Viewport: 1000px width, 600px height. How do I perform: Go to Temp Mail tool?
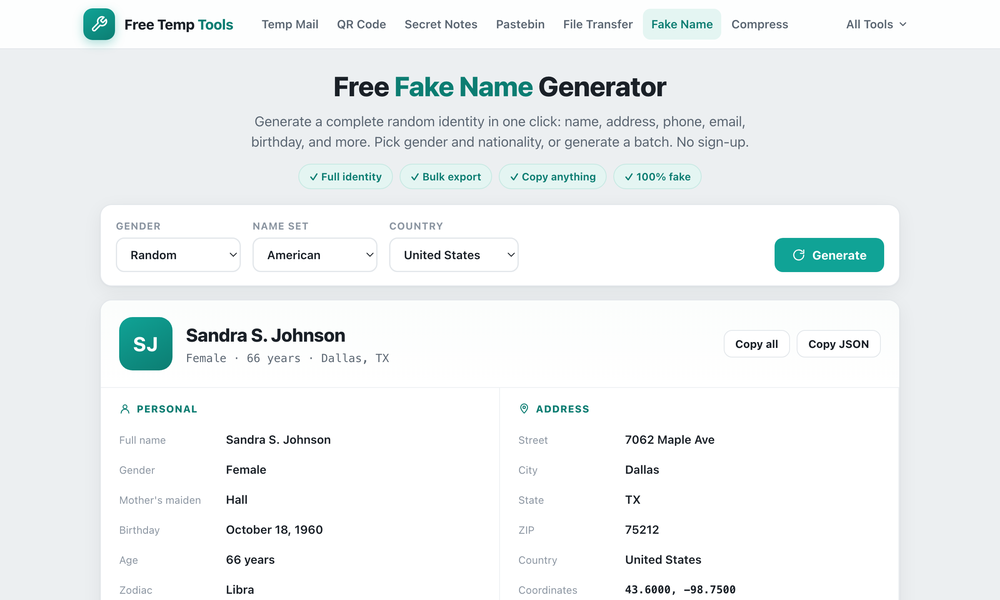290,24
